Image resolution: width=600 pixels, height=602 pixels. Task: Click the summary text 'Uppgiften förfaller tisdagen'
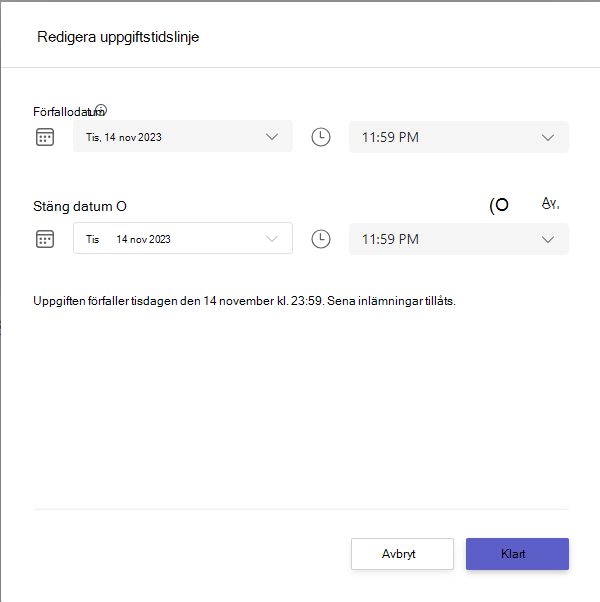(106, 301)
